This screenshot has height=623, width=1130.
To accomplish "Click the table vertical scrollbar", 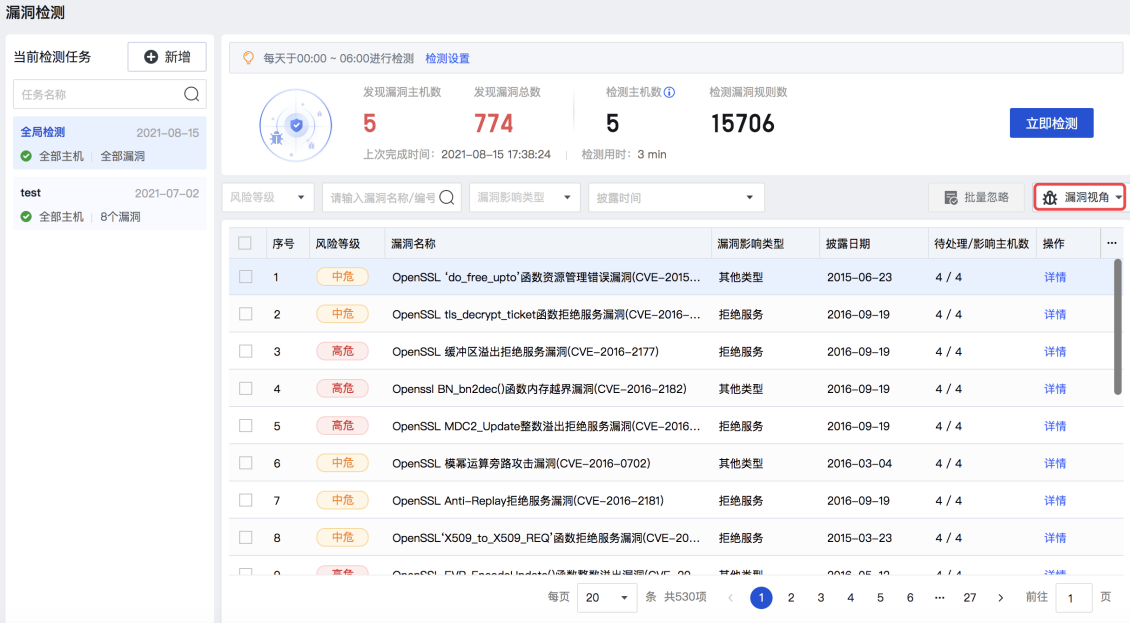I will tap(1117, 325).
